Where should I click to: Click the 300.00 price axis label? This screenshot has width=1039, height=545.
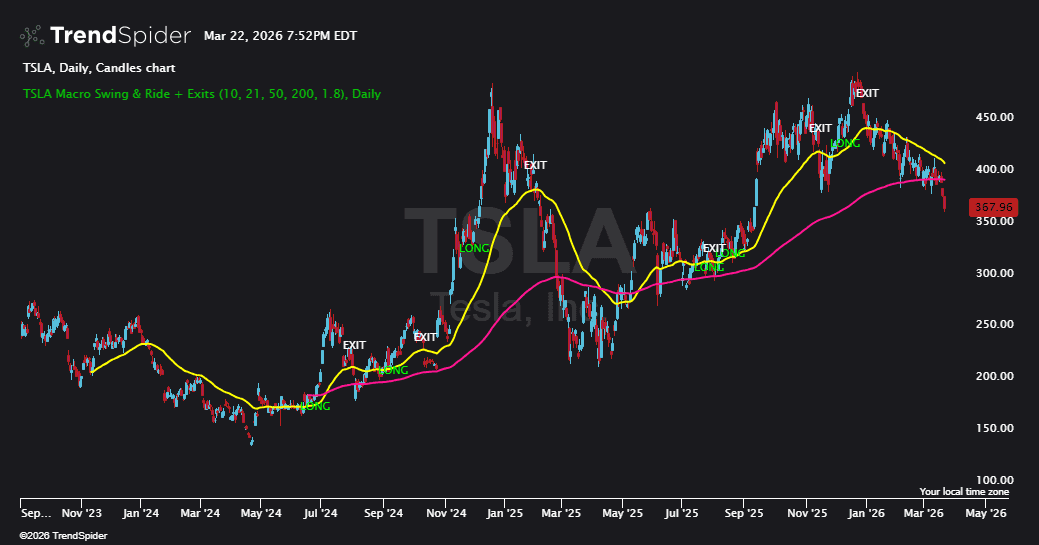click(x=994, y=272)
